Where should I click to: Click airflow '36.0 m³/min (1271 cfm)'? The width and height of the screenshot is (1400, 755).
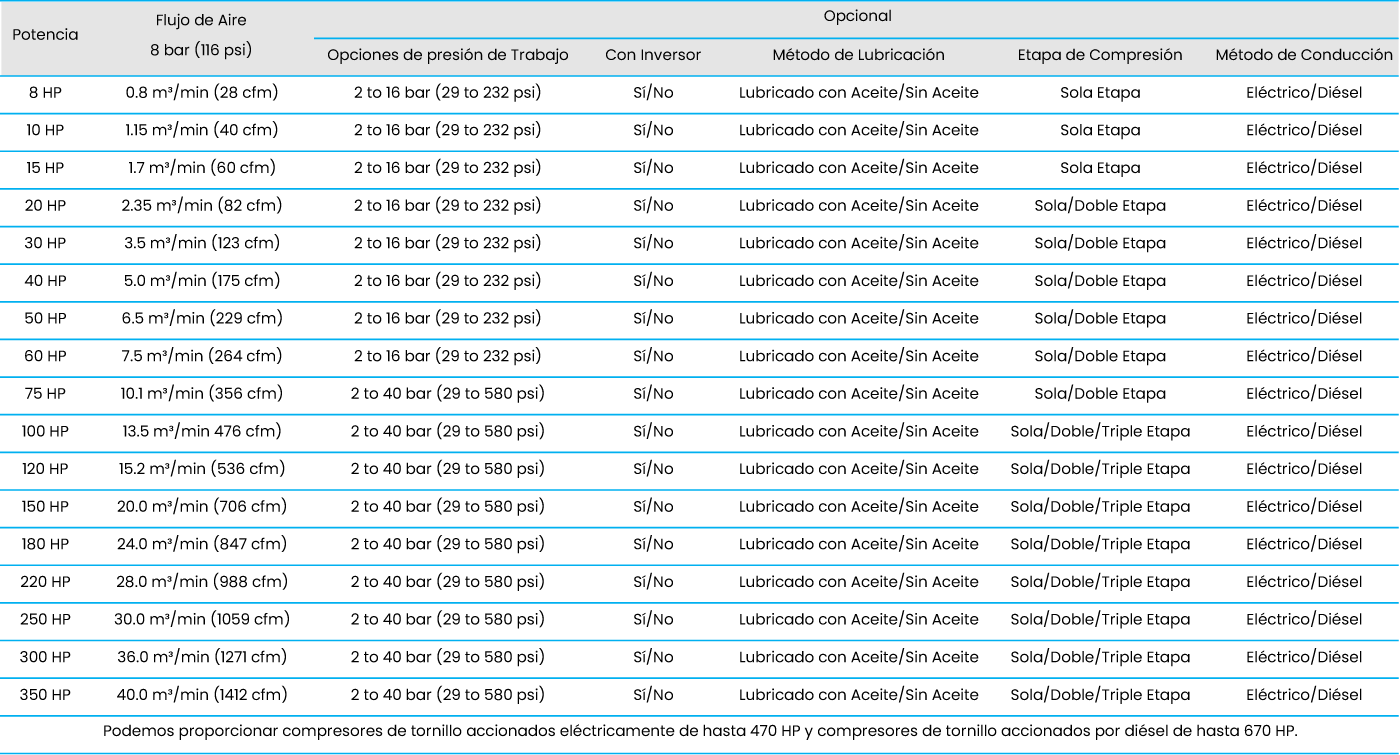click(202, 657)
